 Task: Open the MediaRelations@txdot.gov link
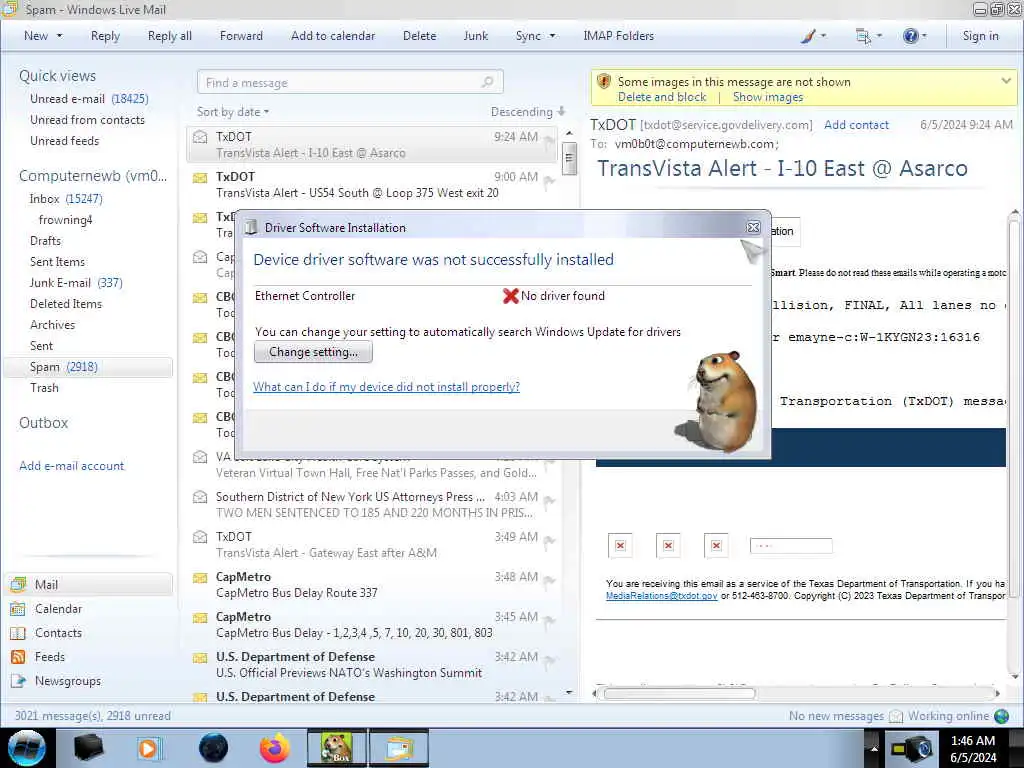[662, 596]
